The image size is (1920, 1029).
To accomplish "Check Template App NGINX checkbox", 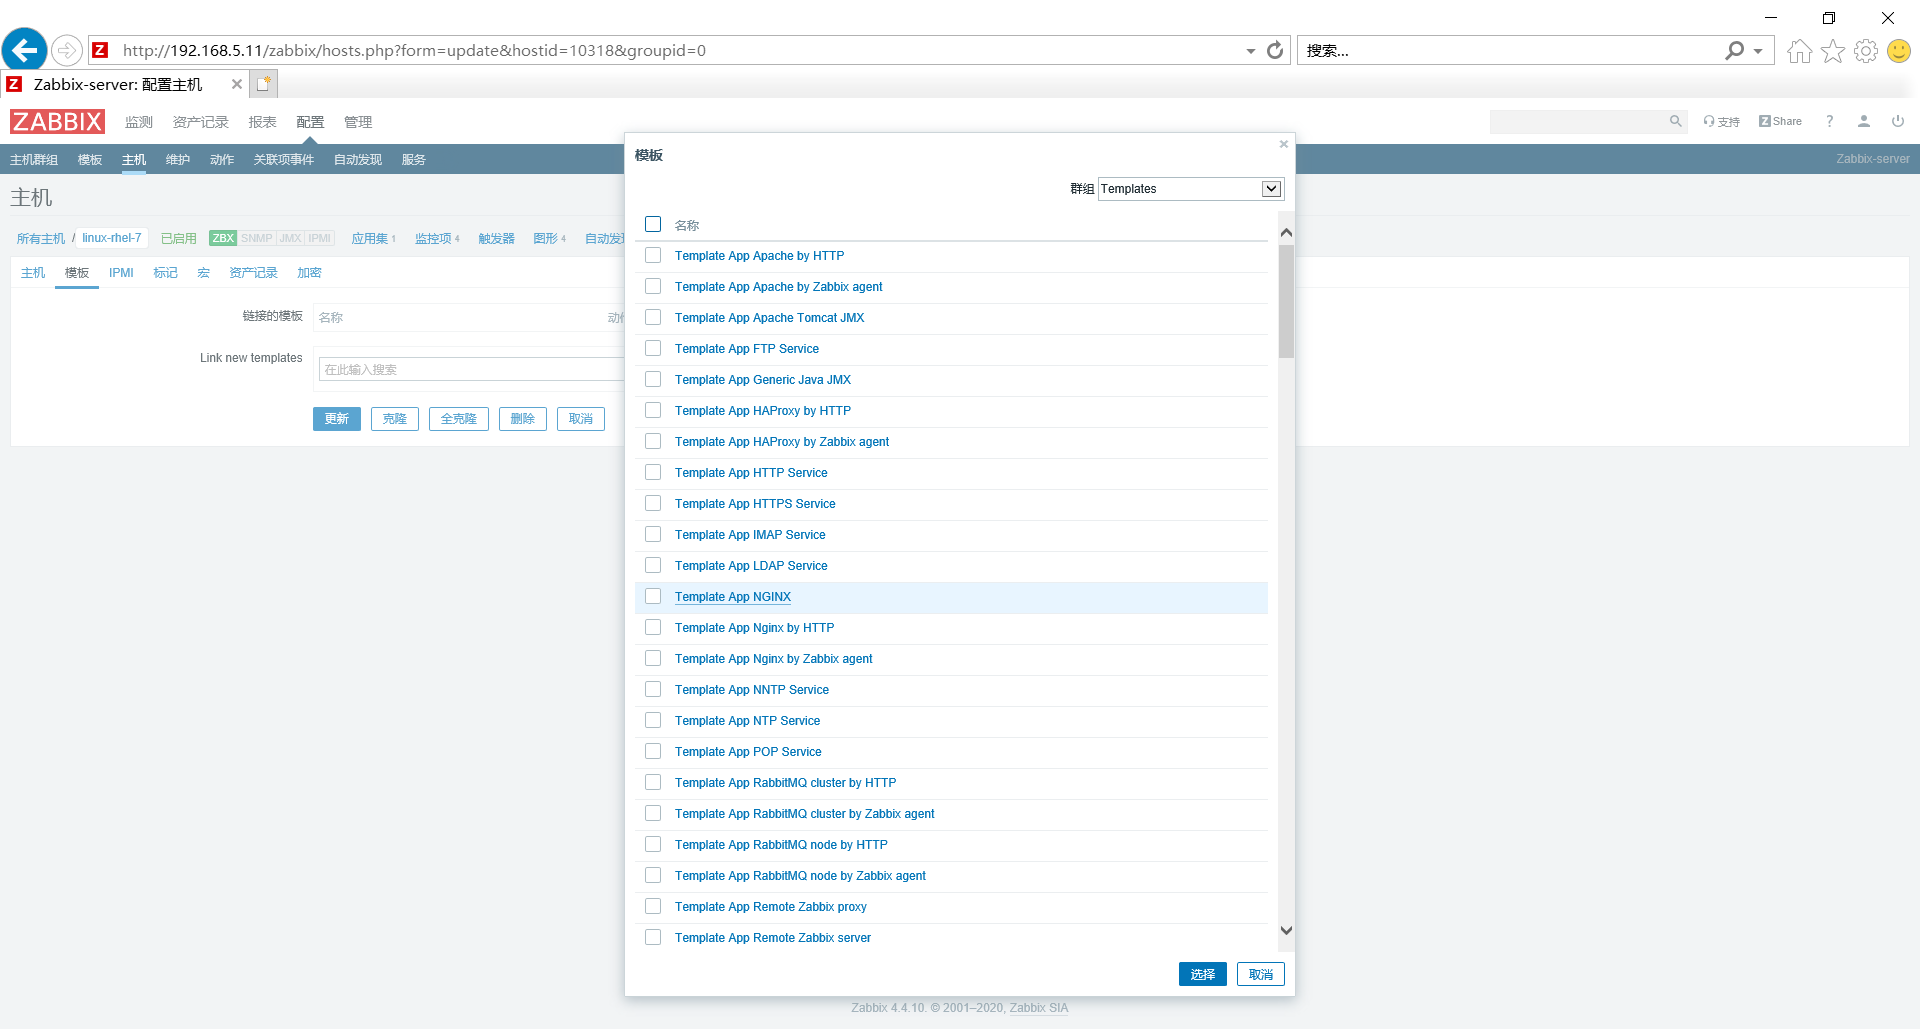I will point(653,596).
